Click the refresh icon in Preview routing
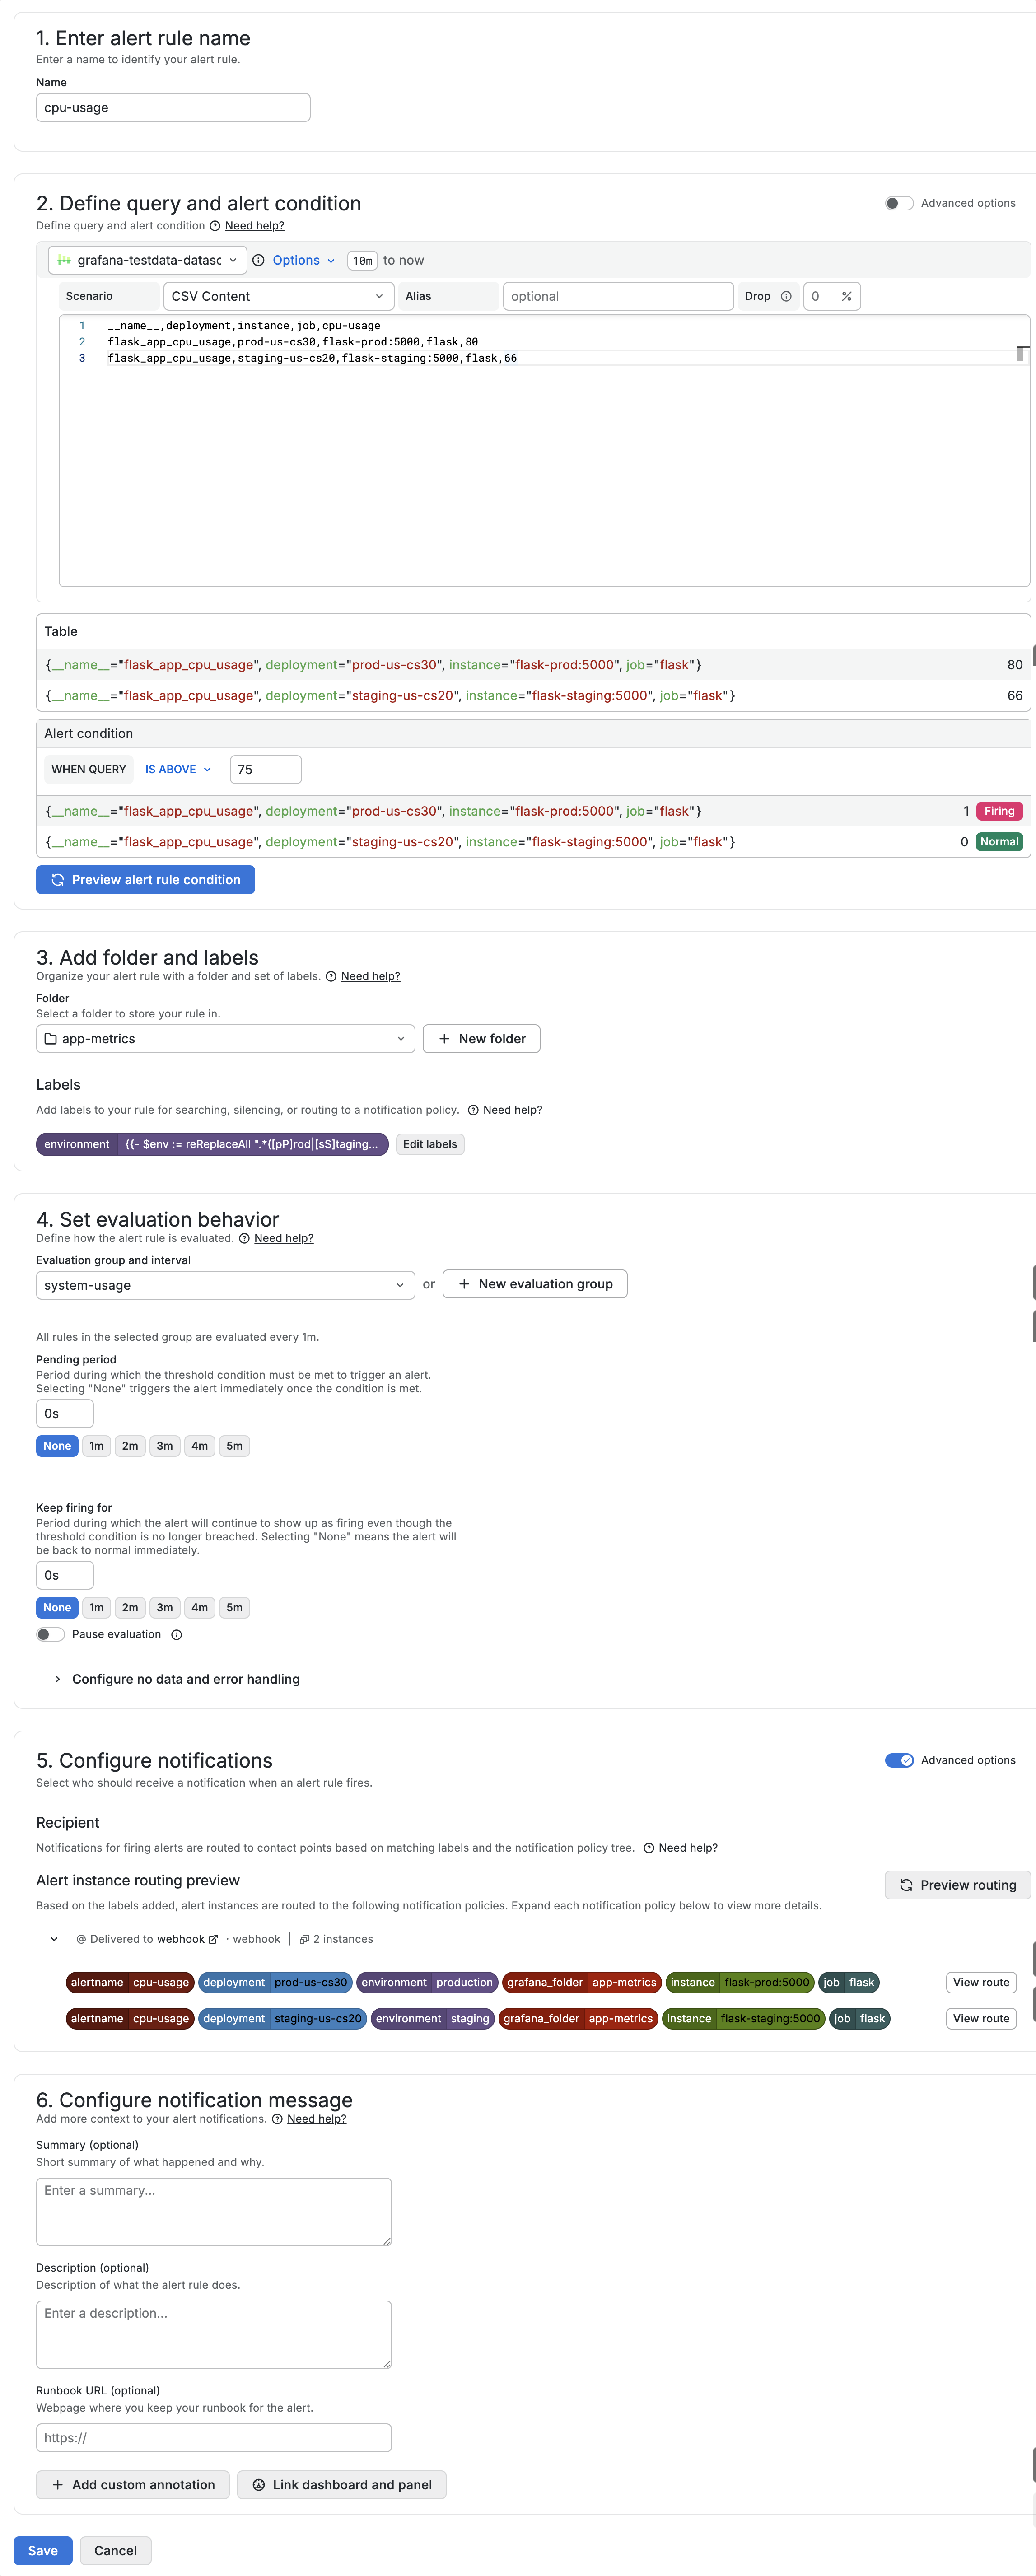 pos(906,1885)
